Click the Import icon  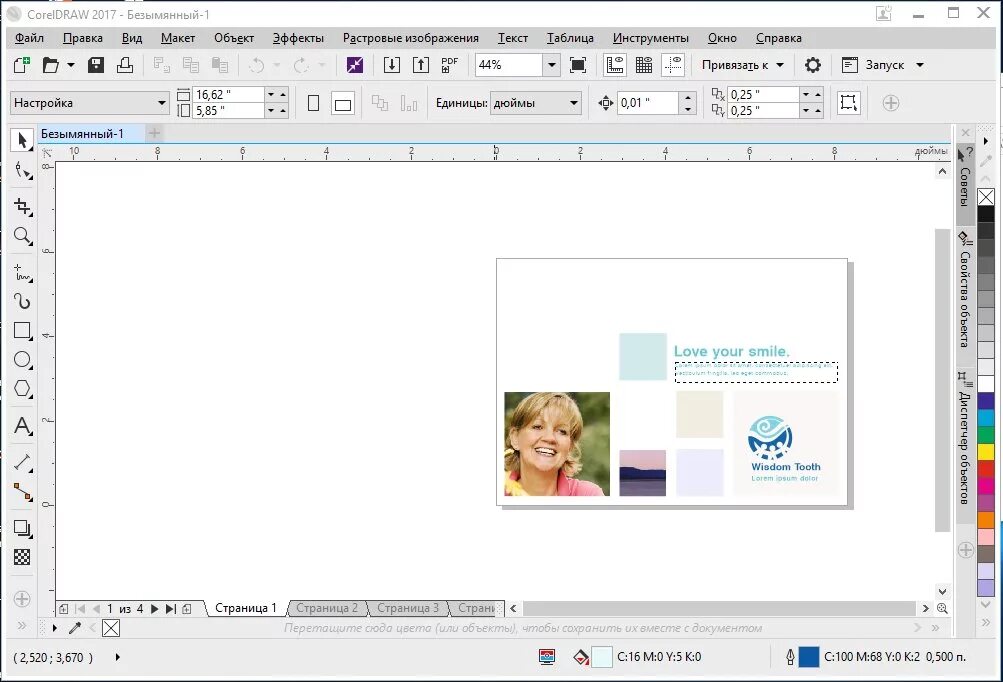click(x=391, y=65)
